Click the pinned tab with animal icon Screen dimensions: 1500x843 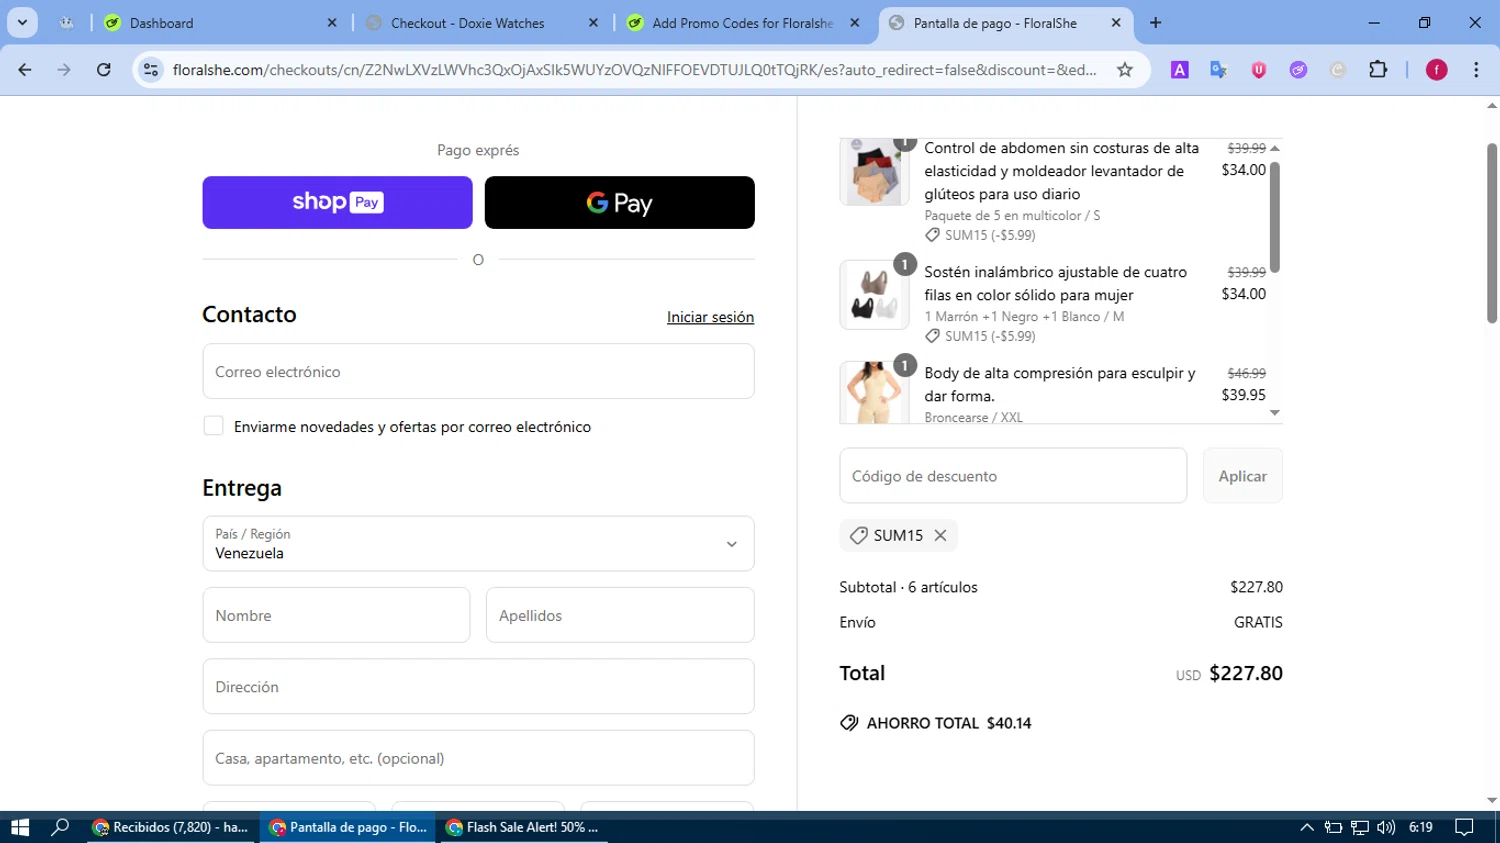pos(66,22)
